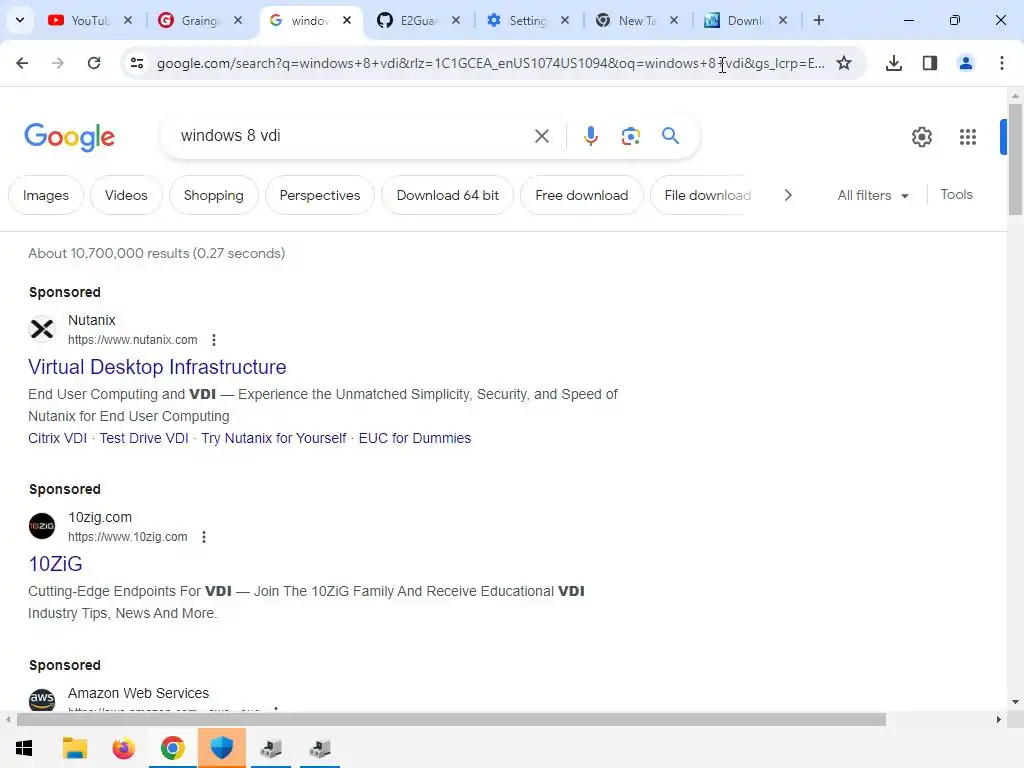1024x768 pixels.
Task: Open the Windows Start menu
Action: coord(24,748)
